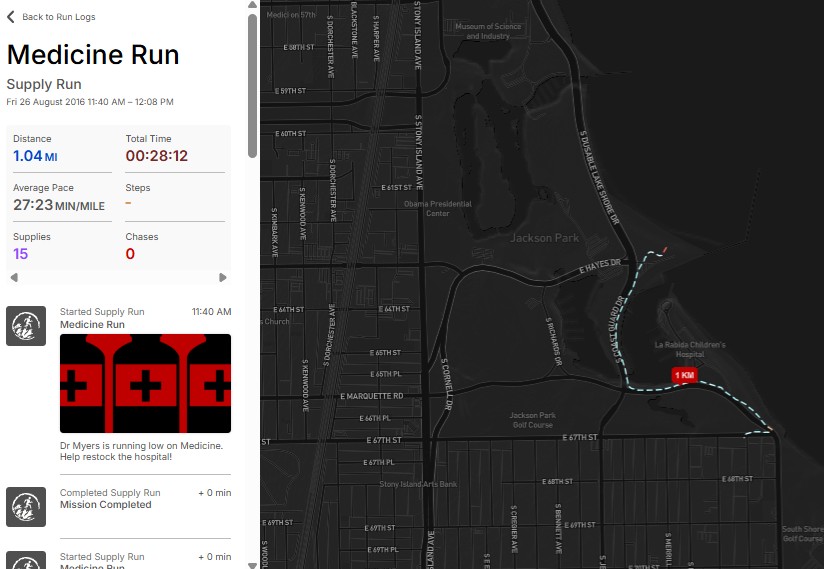Screen dimensions: 824x569
Task: Click the Fri 26 August 2016 date line
Action: (90, 102)
